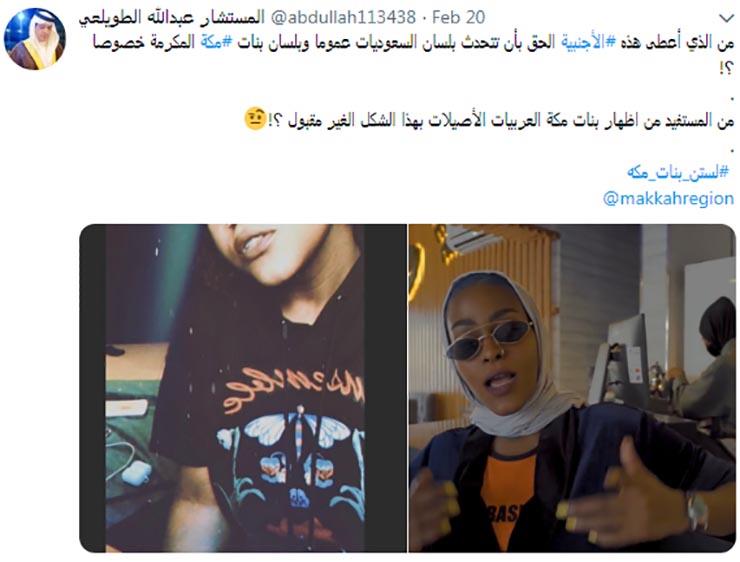The height and width of the screenshot is (562, 740).
Task: Open the tweet author's profile avatar
Action: pos(34,39)
